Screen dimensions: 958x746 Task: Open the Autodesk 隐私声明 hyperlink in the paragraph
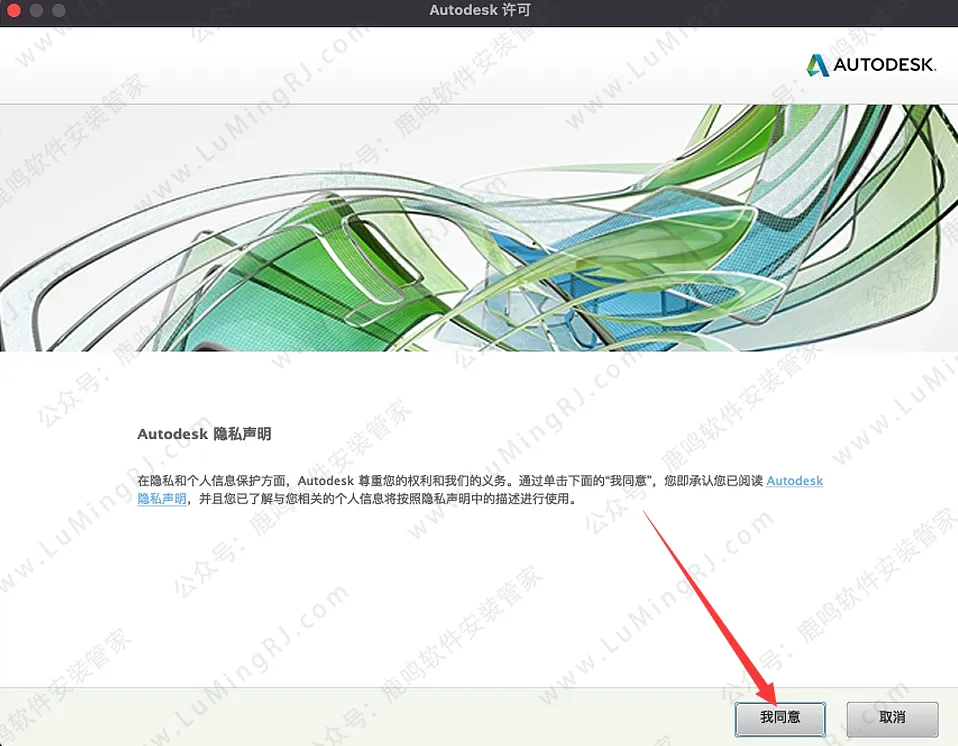click(x=794, y=481)
